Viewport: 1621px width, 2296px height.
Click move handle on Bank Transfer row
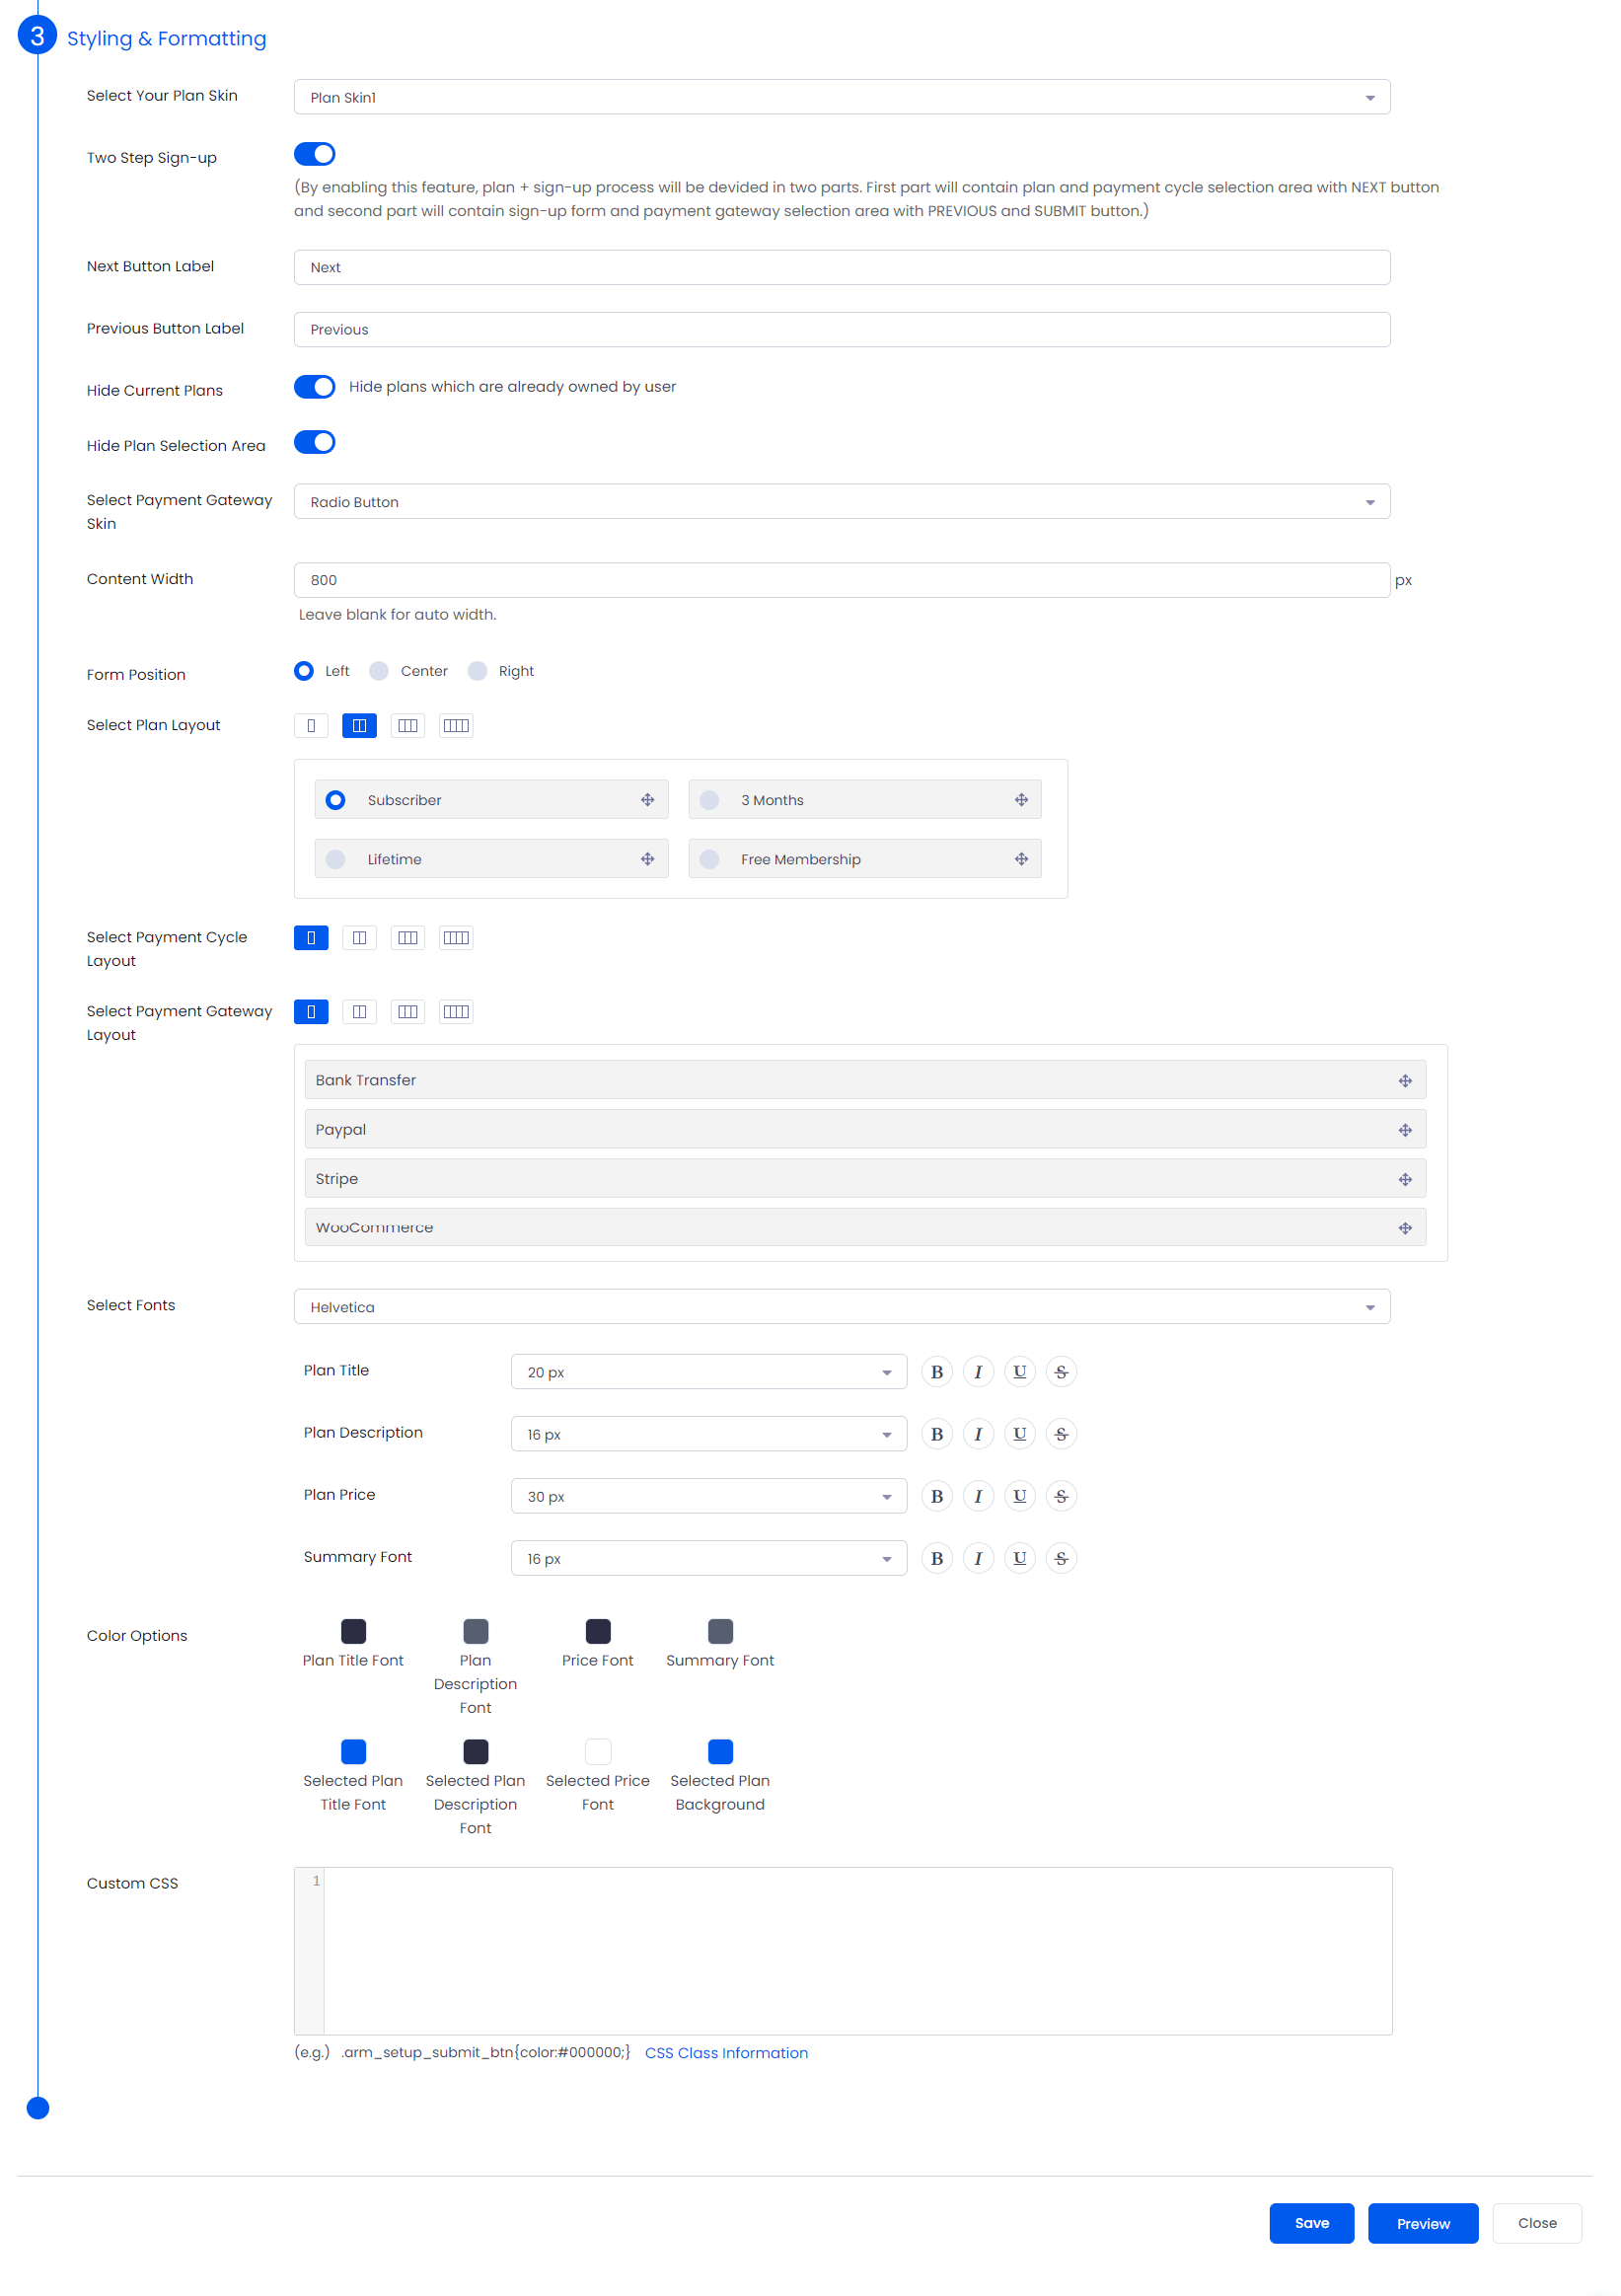tap(1405, 1081)
